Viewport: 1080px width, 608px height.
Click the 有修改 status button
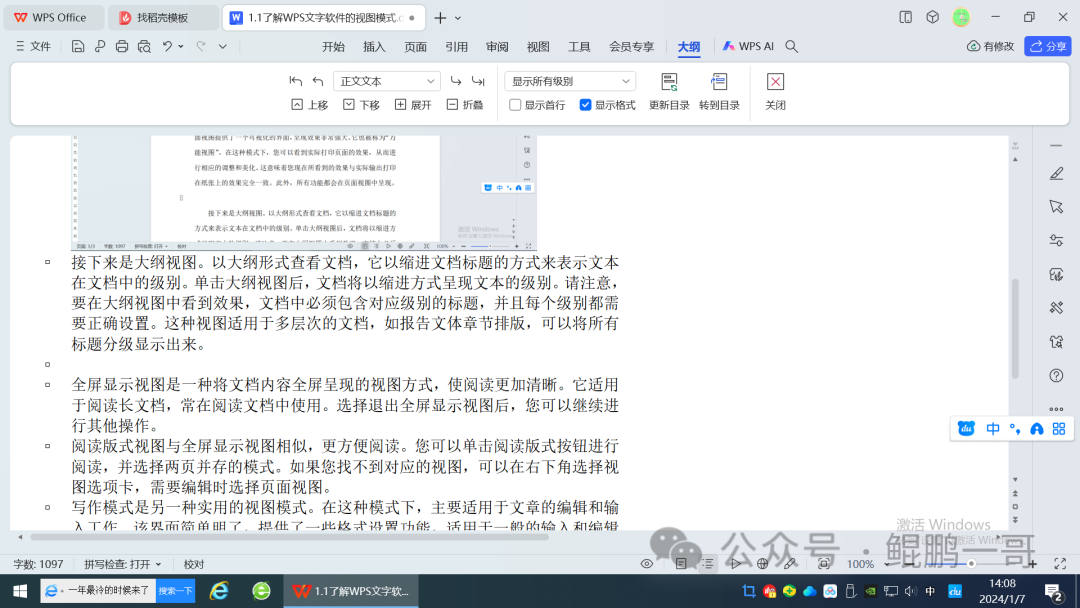point(990,46)
